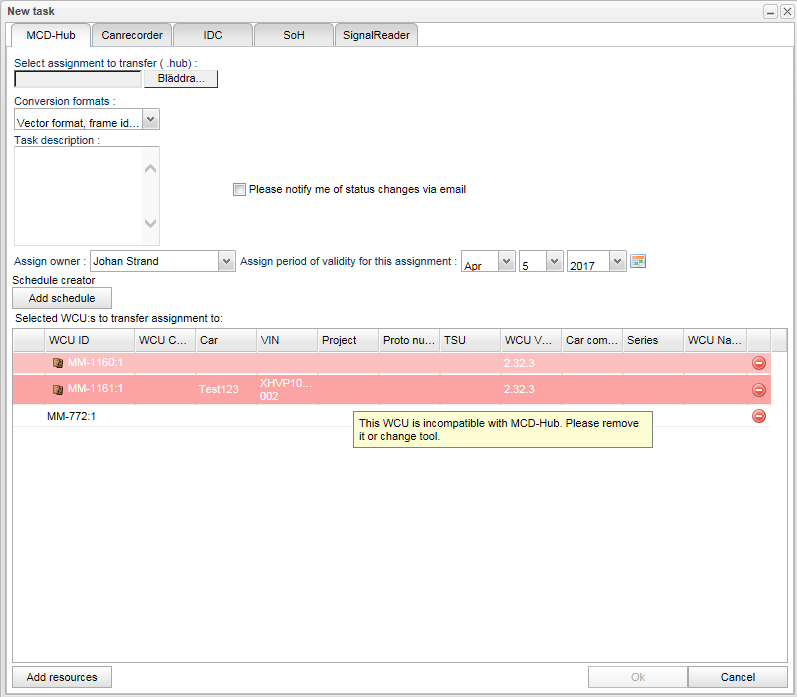Sort table by the WCU ID column header

[x=88, y=340]
